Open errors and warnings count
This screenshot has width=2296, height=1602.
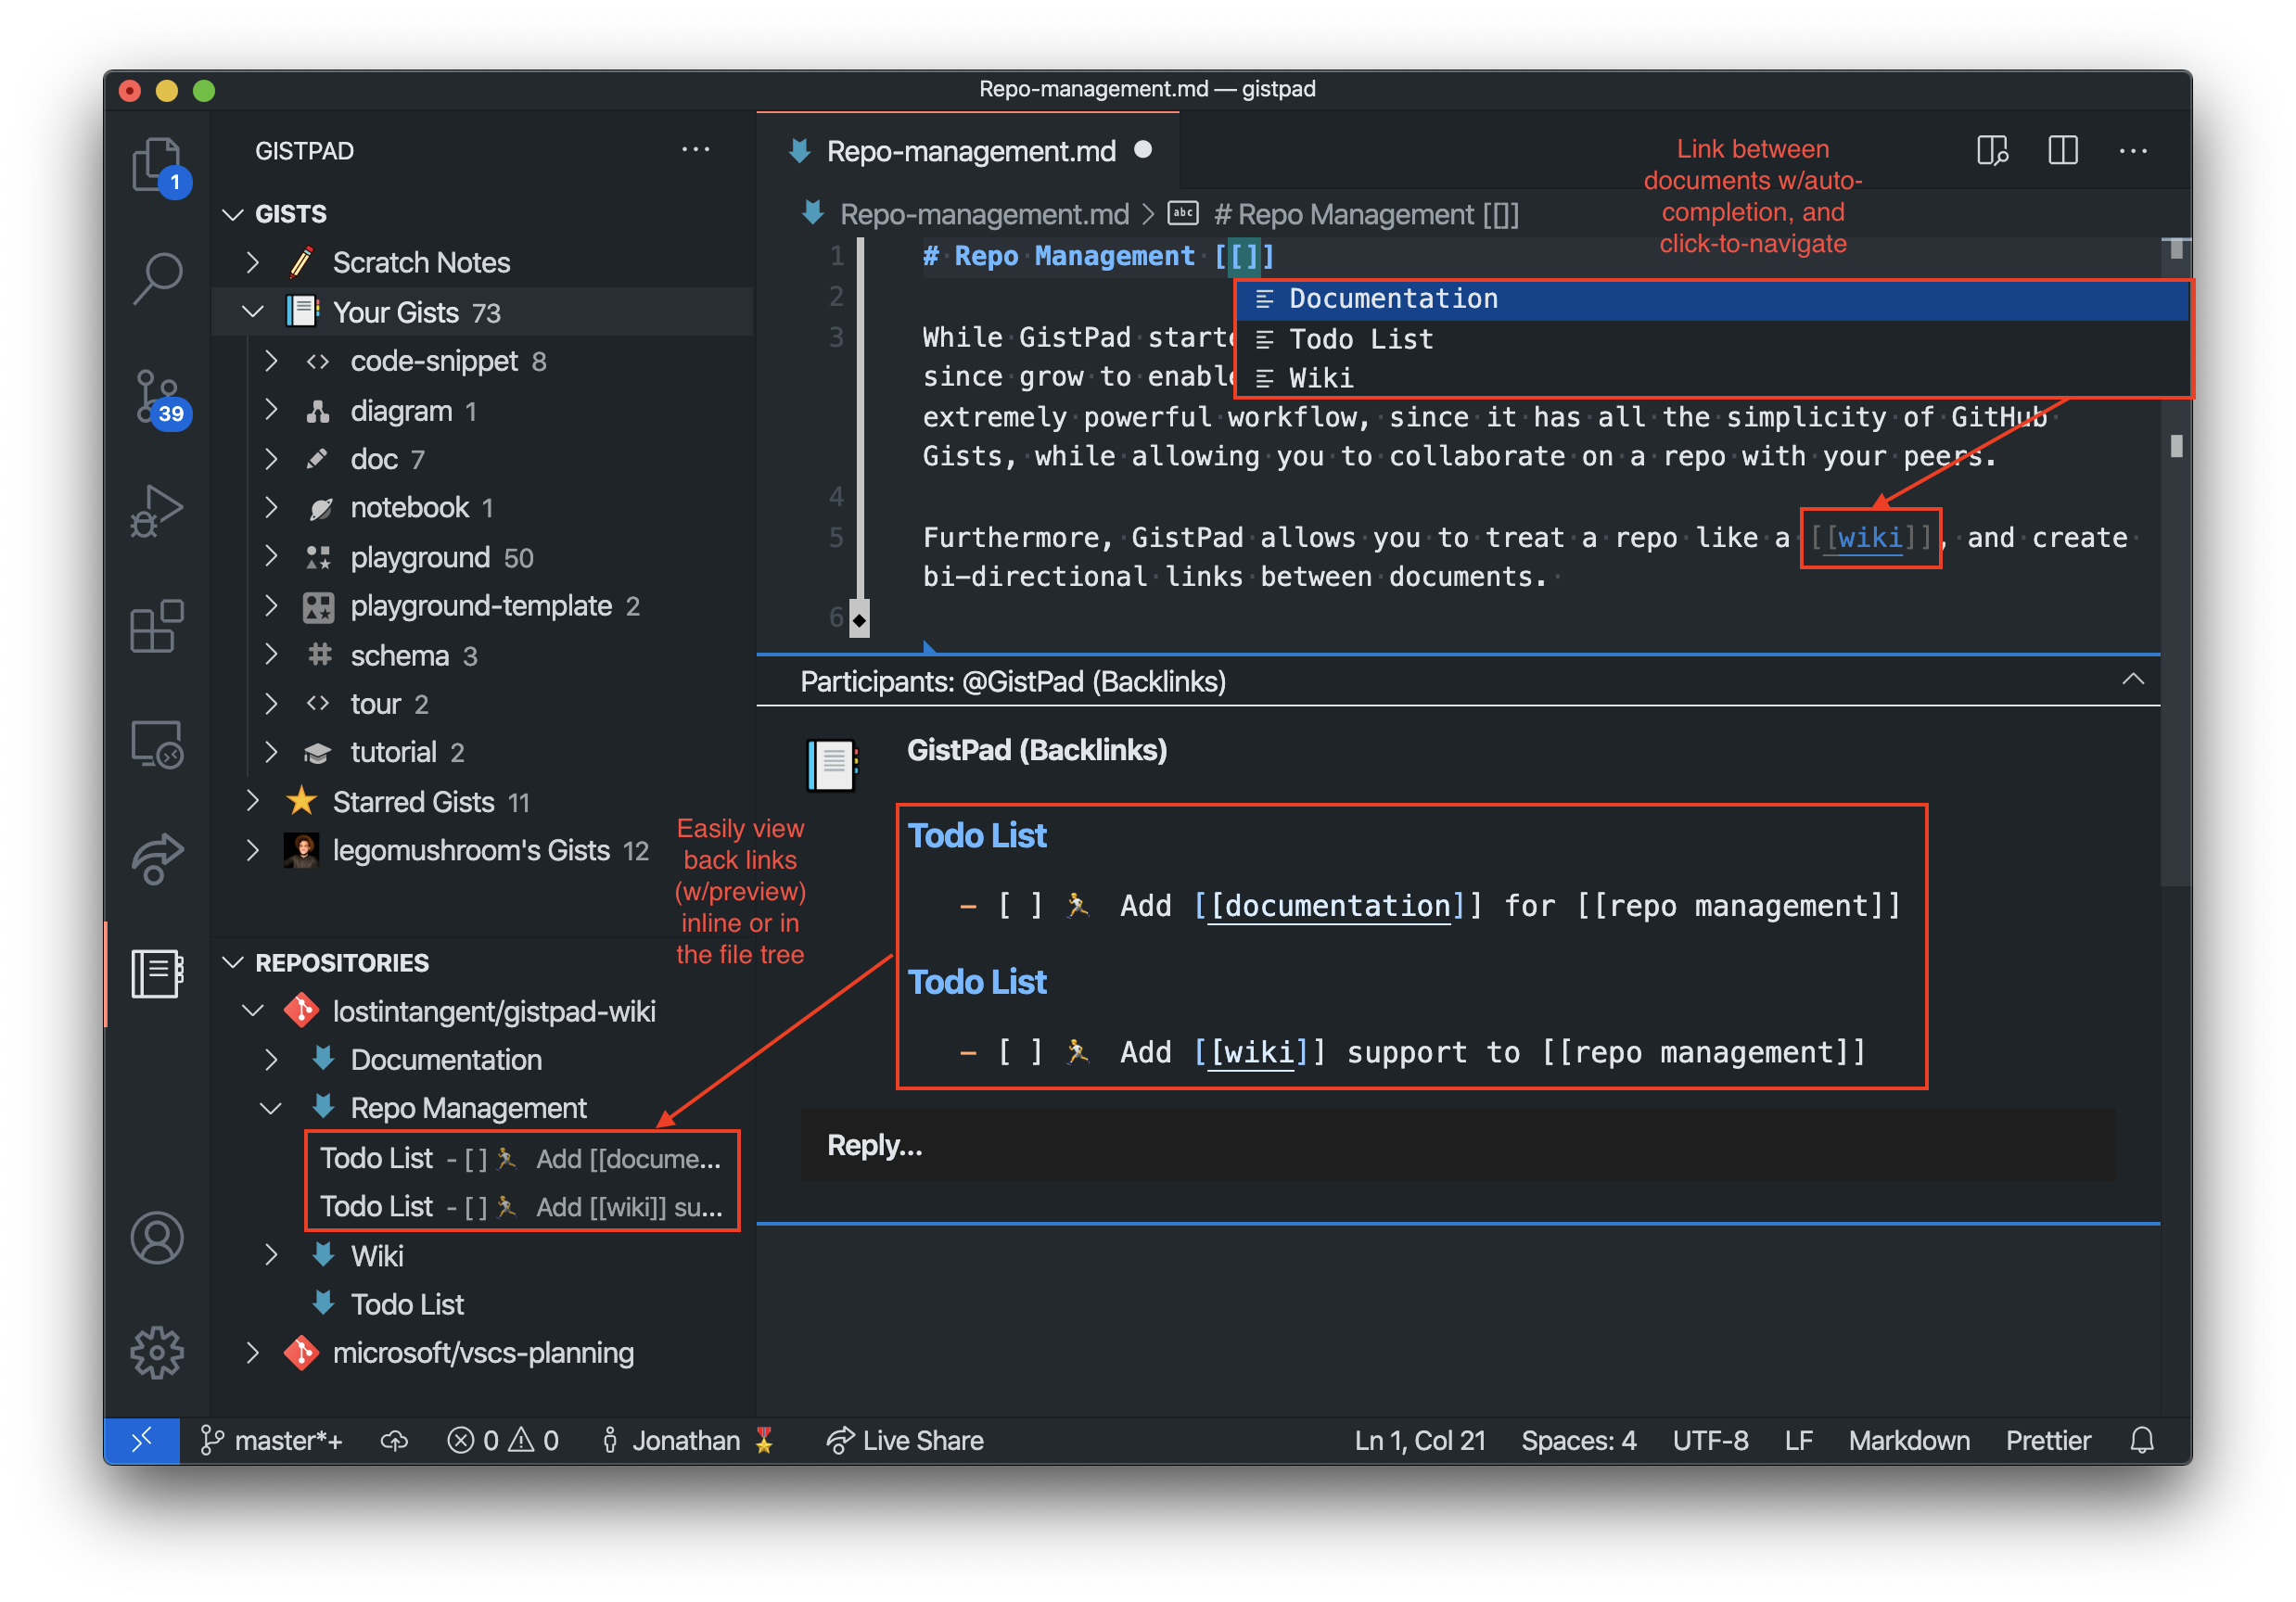[x=503, y=1440]
